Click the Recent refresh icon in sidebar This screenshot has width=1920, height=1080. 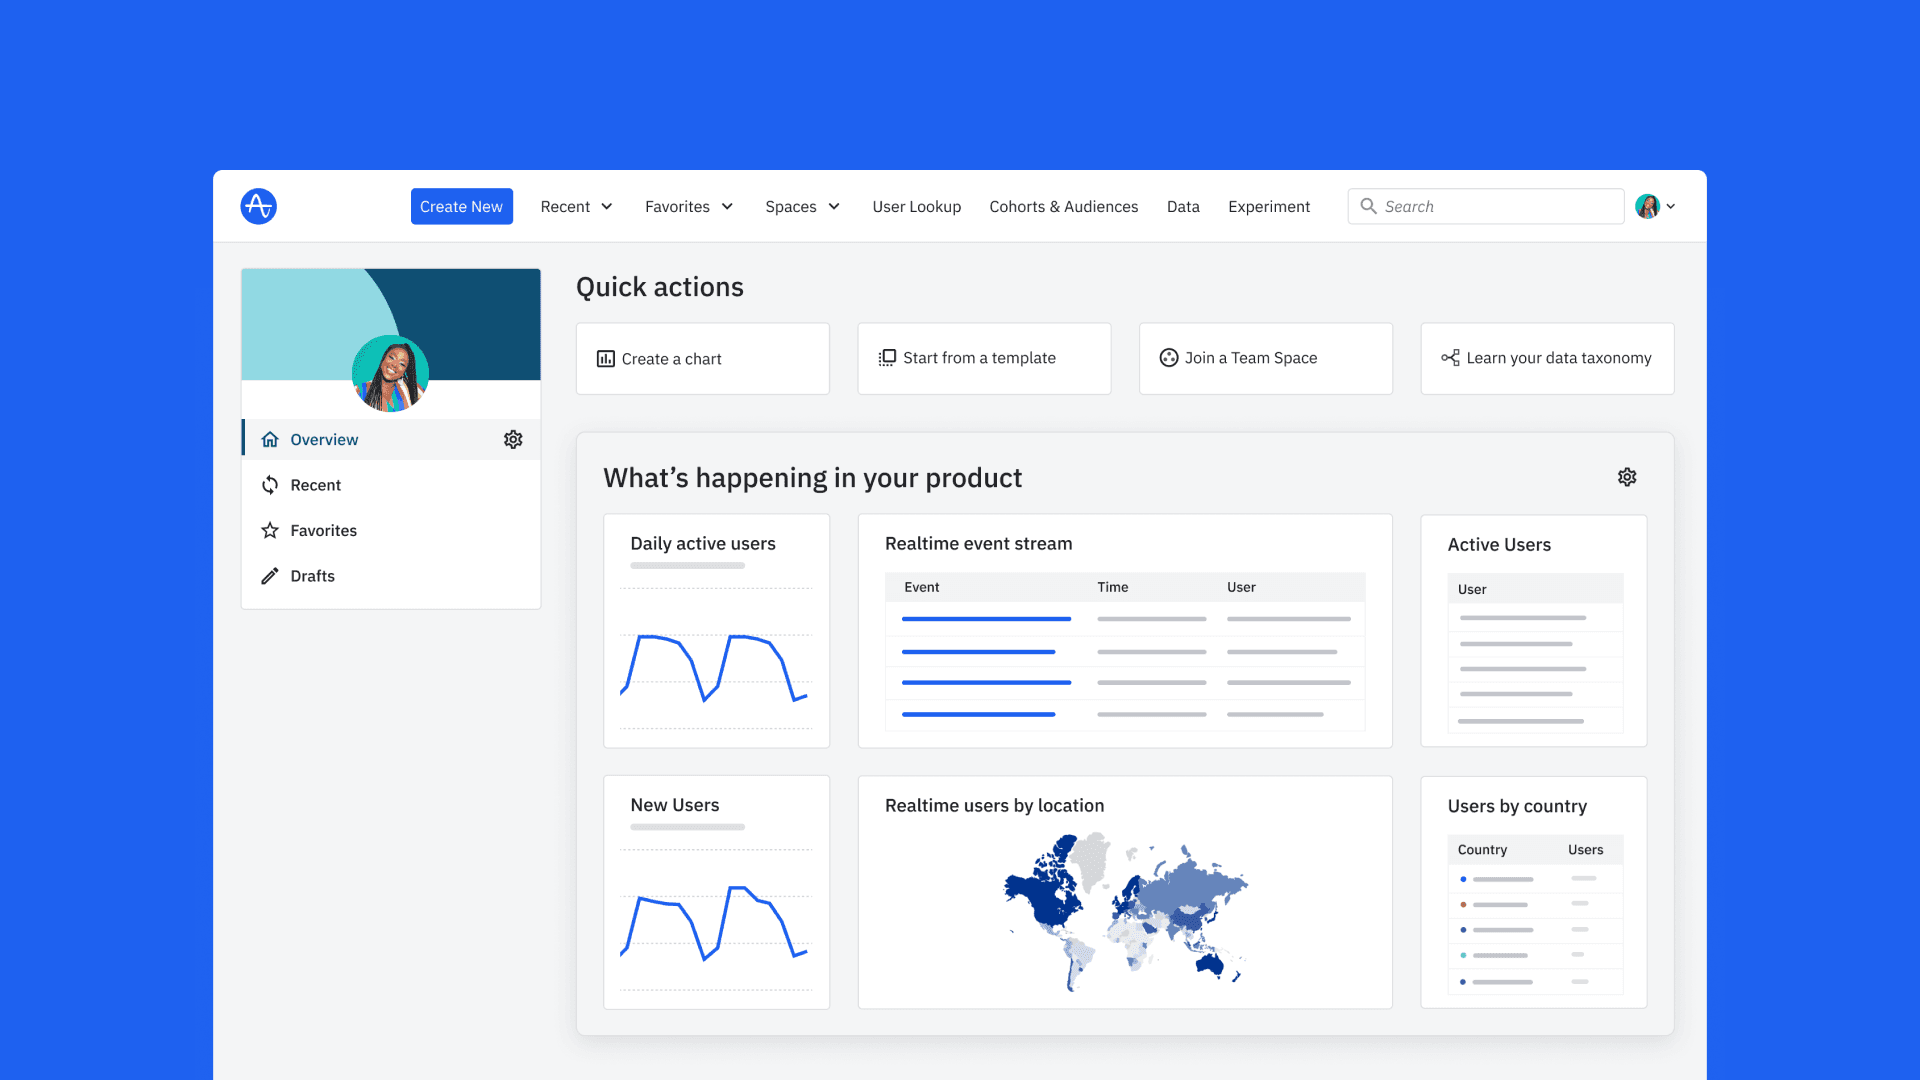point(270,485)
